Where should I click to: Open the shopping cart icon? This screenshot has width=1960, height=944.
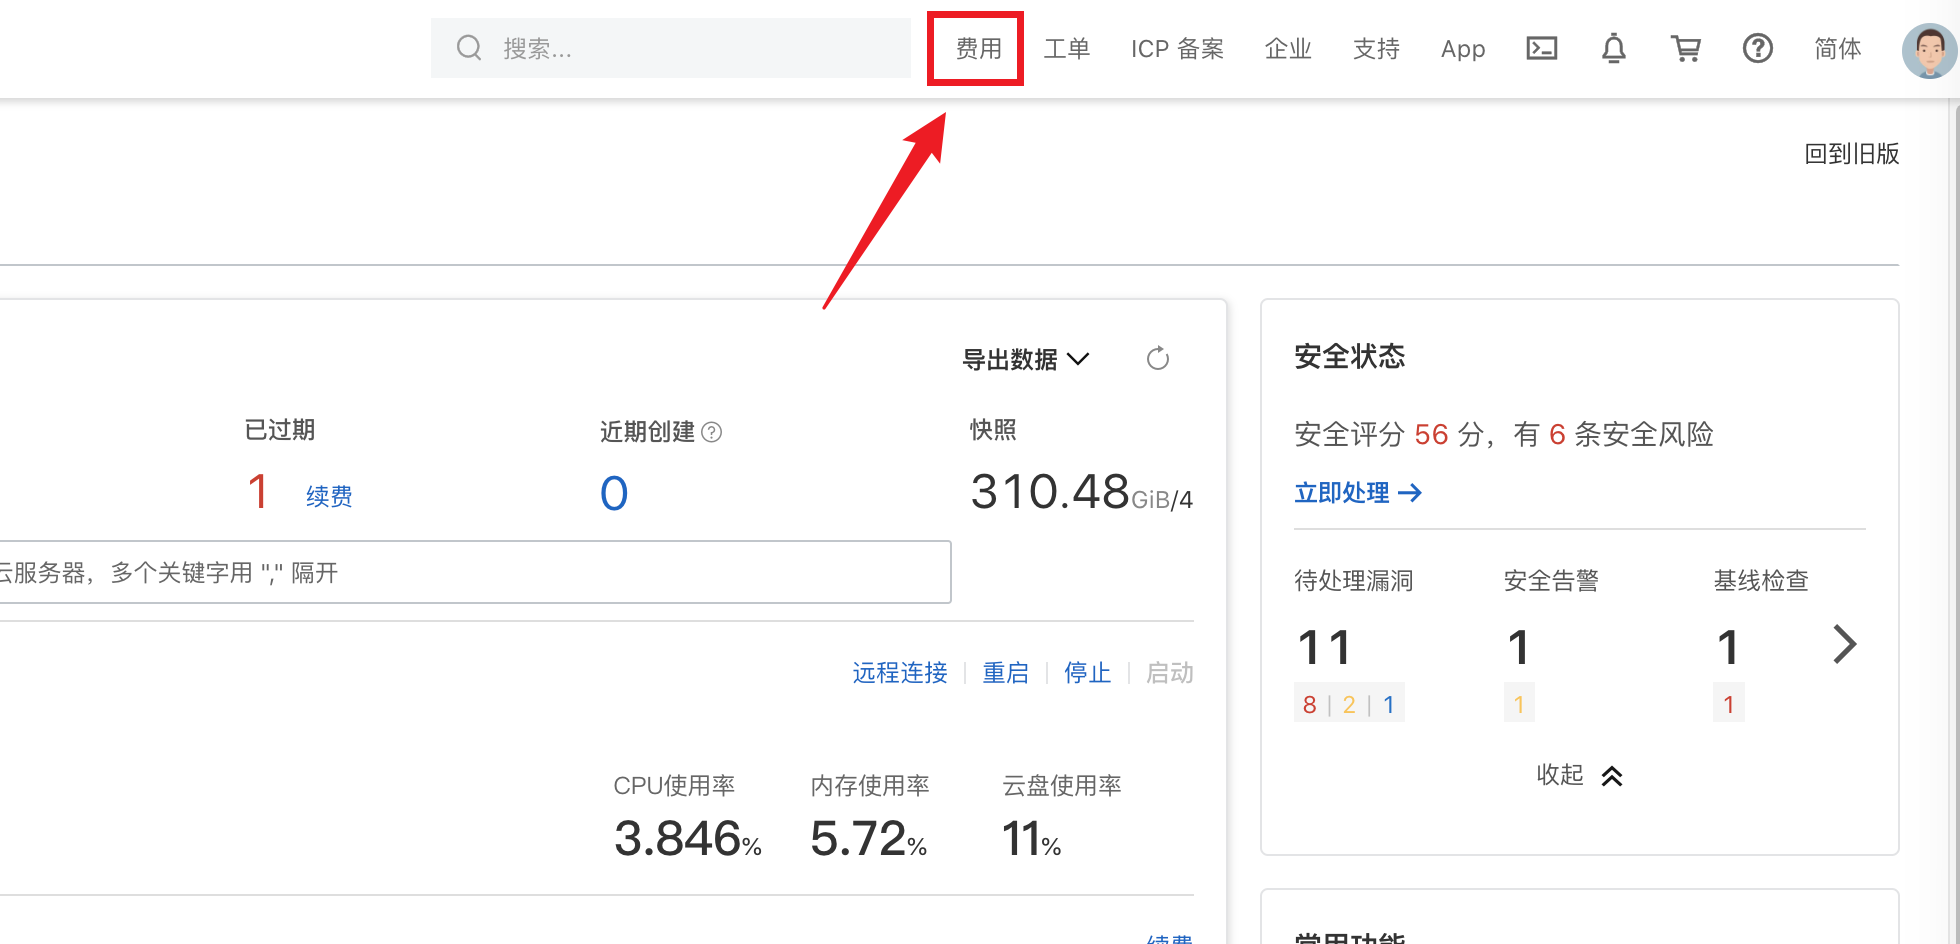coord(1686,47)
